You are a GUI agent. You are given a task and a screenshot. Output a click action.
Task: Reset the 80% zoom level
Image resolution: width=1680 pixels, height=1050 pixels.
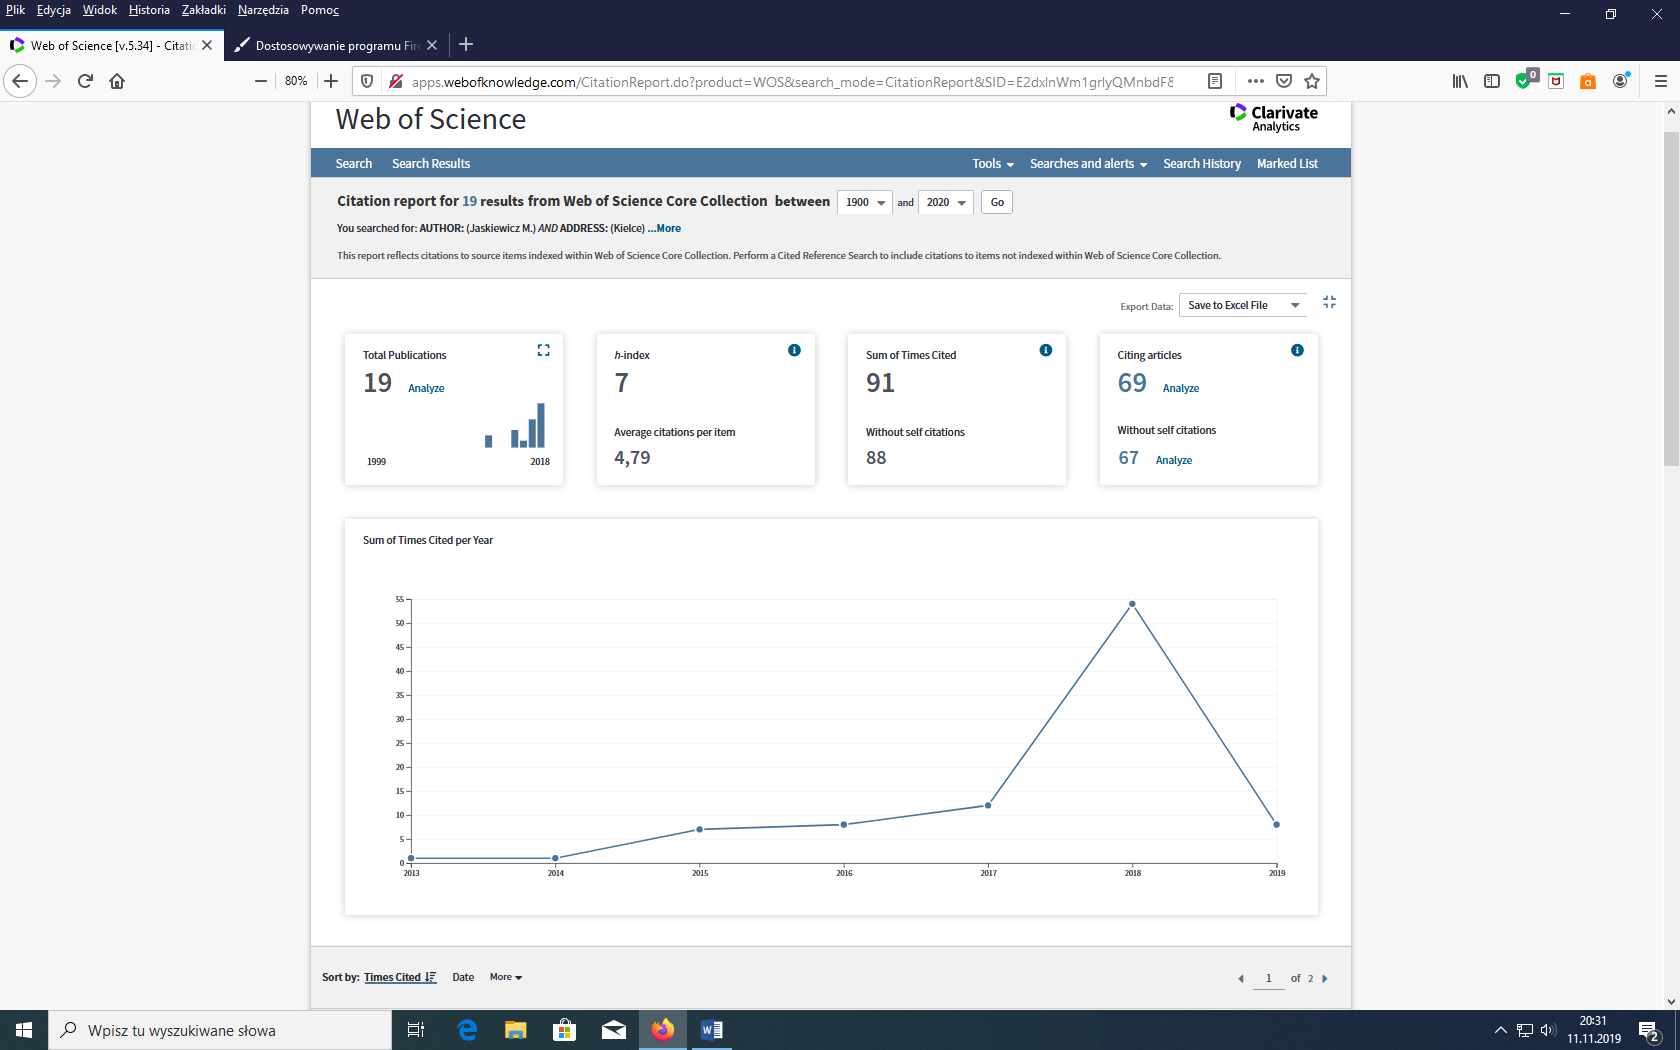tap(296, 81)
